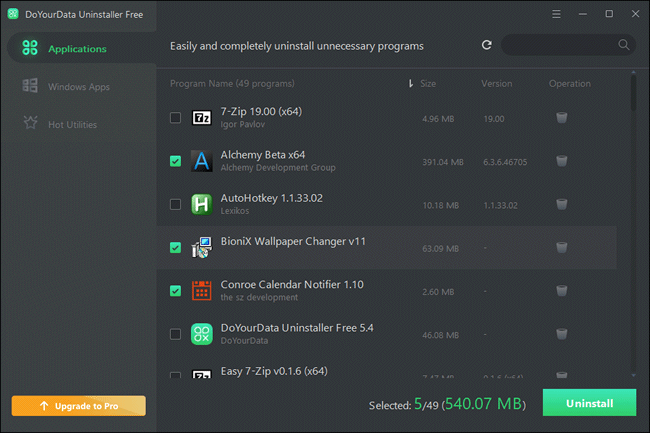Viewport: 650px width, 433px height.
Task: Click the Upgrade to Pro button
Action: tap(78, 405)
